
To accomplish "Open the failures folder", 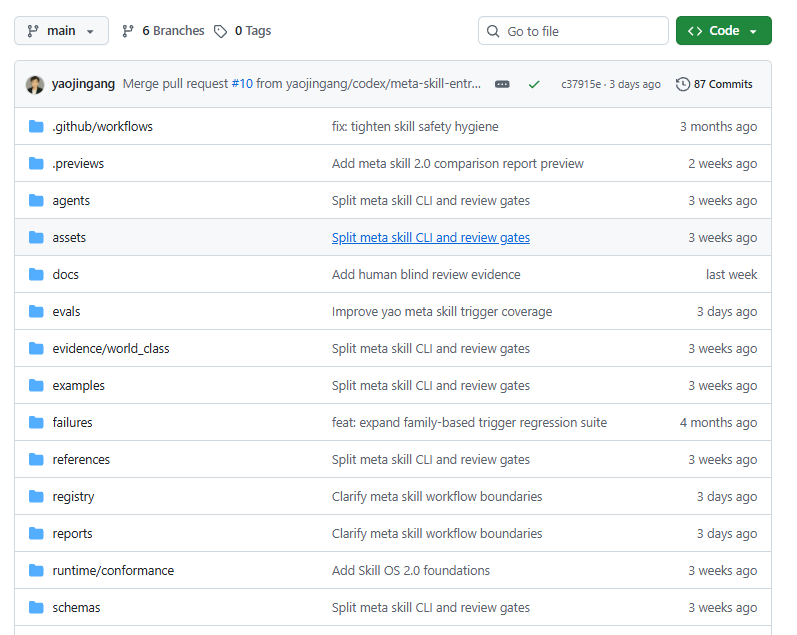I will tap(73, 422).
